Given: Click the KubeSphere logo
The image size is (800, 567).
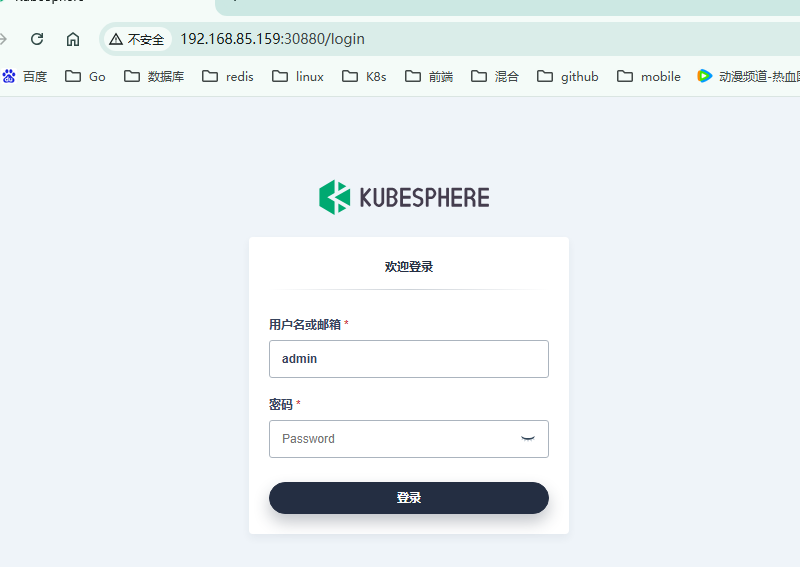Looking at the screenshot, I should pyautogui.click(x=404, y=198).
